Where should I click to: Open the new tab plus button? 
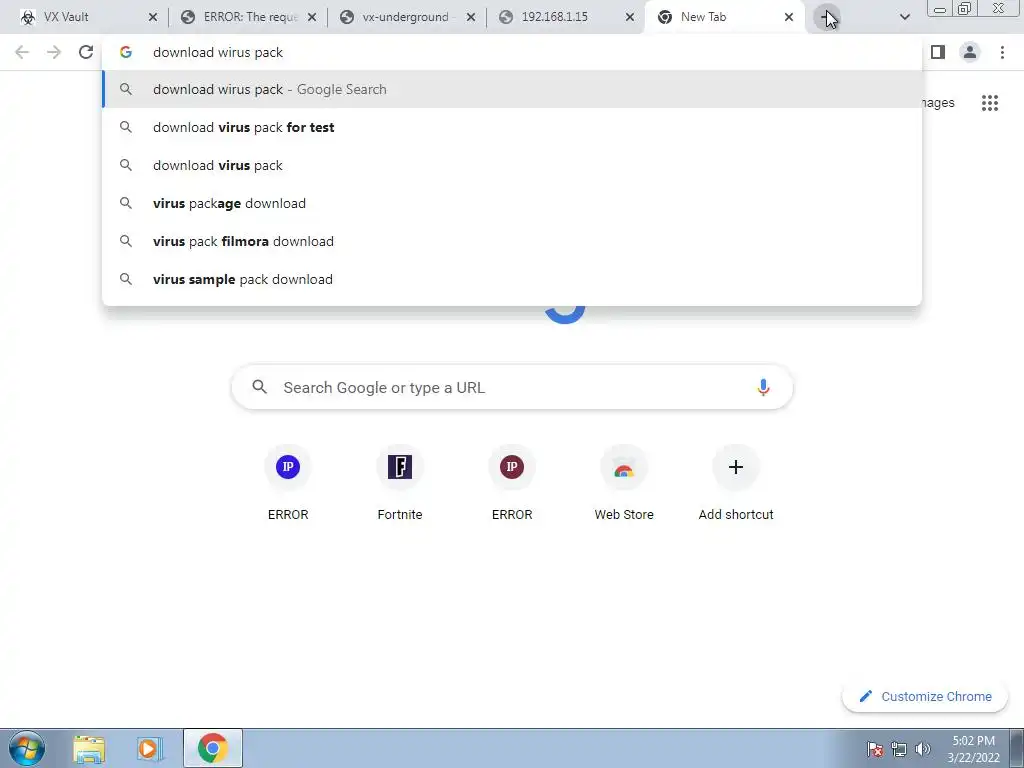827,18
